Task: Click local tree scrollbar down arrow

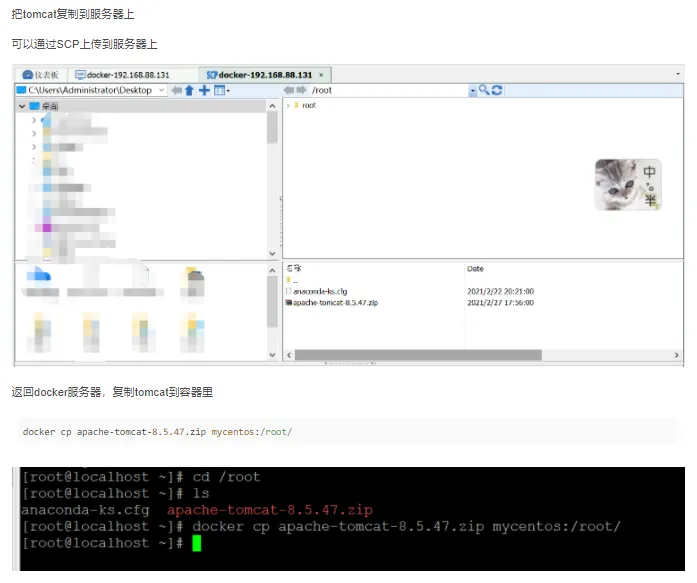Action: pyautogui.click(x=272, y=253)
